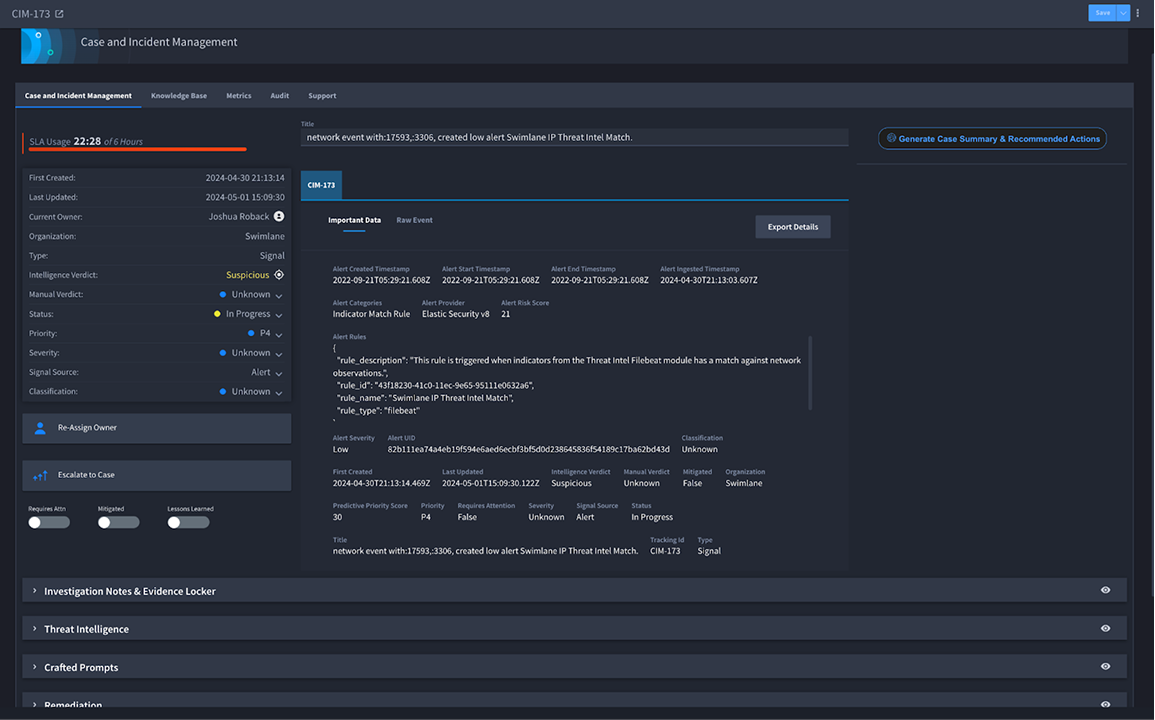Click Generate Case Summary & Recommended Actions
This screenshot has width=1155, height=720.
pos(992,139)
